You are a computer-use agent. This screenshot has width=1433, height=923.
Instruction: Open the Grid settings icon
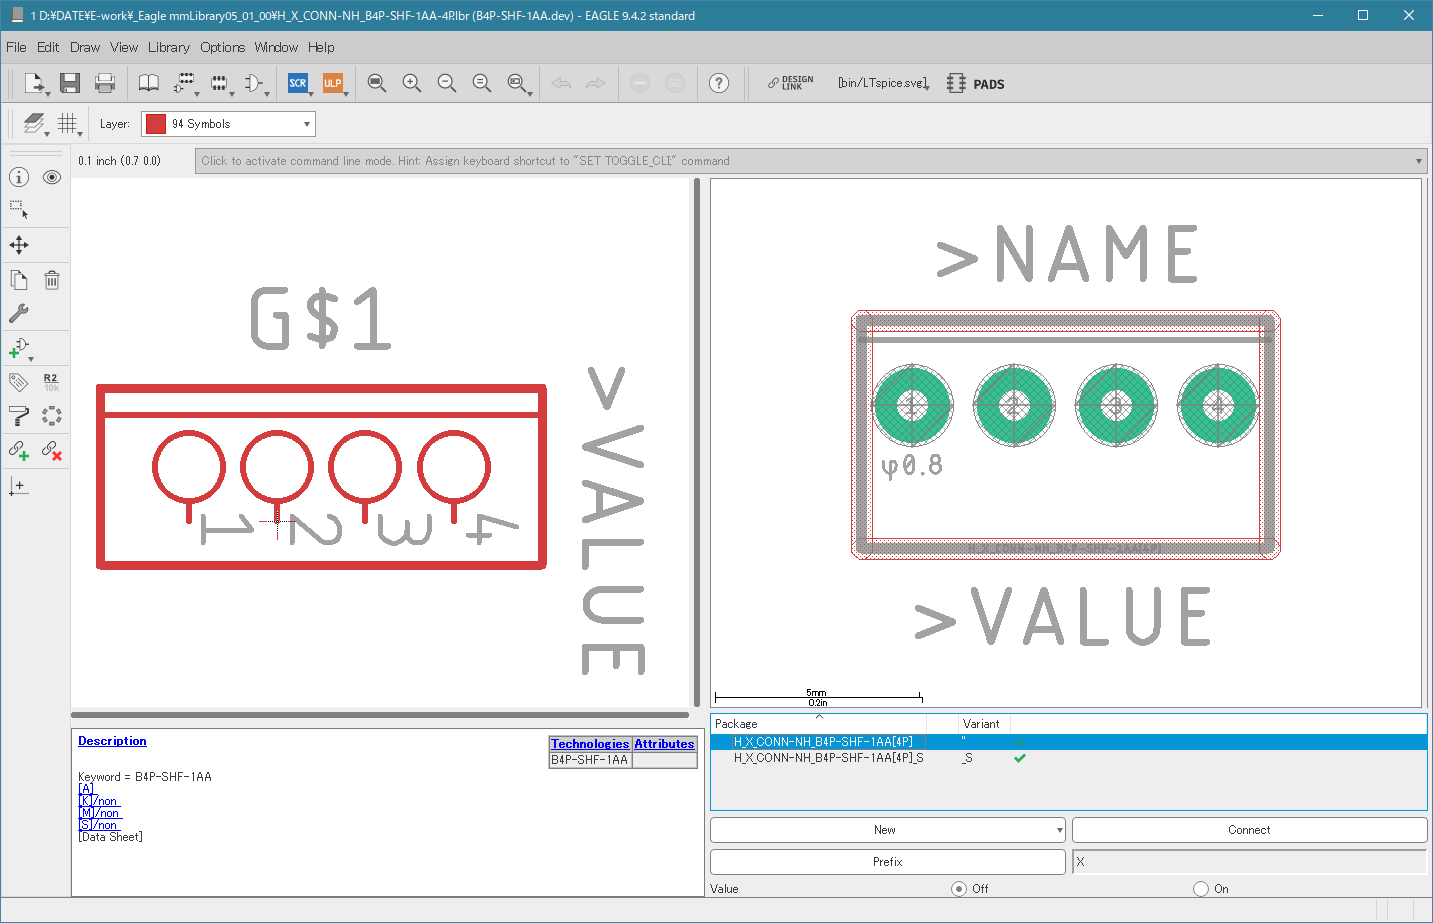click(67, 123)
